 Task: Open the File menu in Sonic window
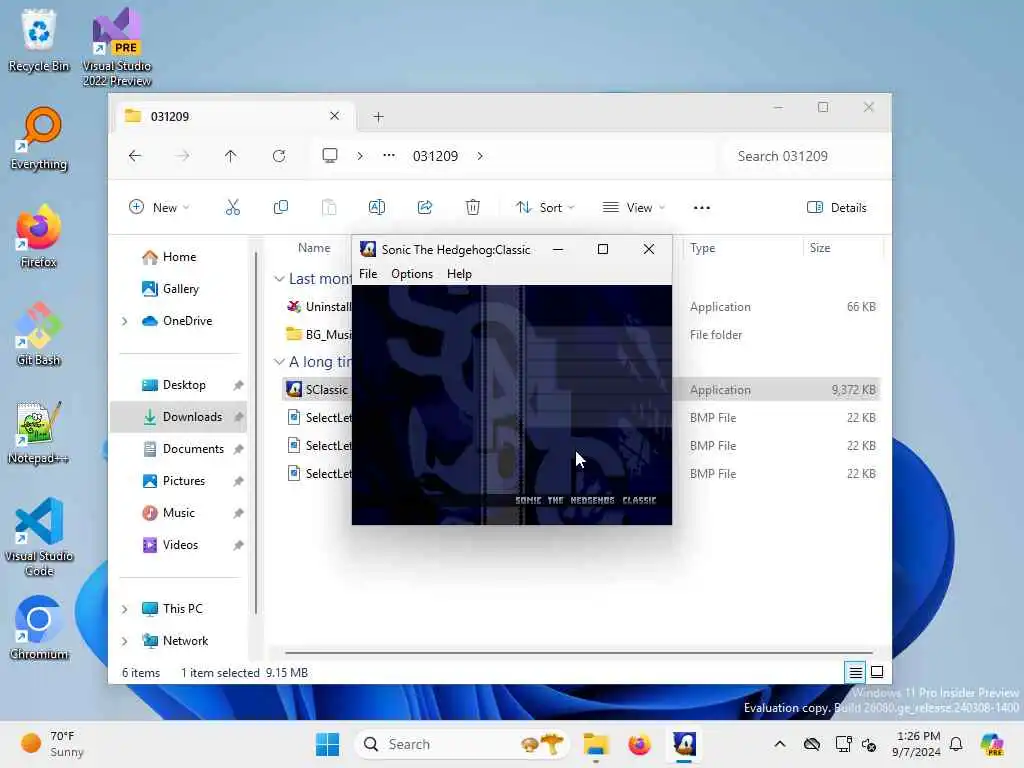(x=368, y=274)
